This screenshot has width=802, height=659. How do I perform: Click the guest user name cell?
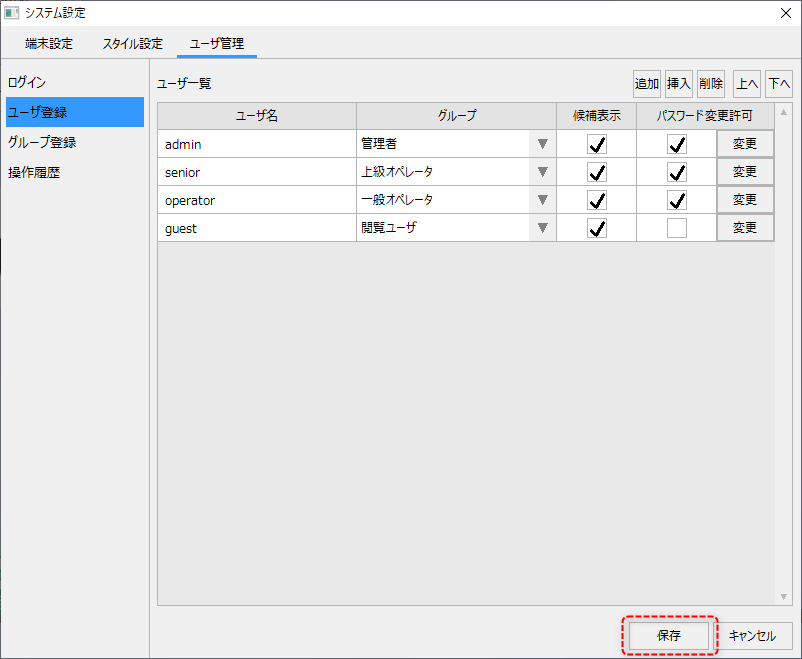tap(256, 228)
